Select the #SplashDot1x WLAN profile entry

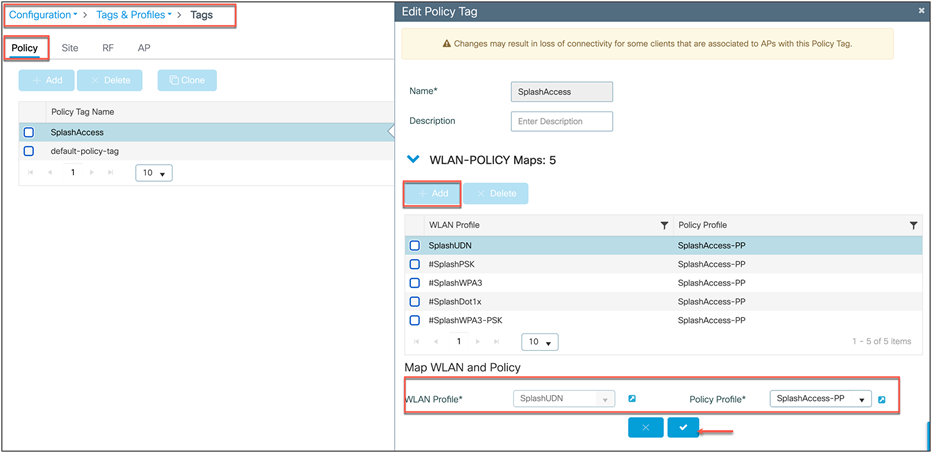pos(455,301)
